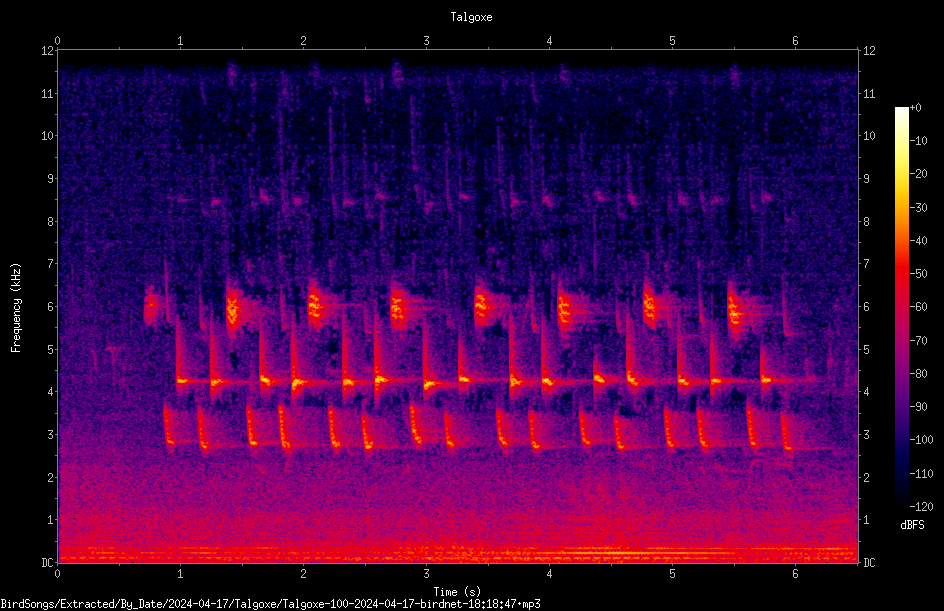Click the DC label on left axis
Image resolution: width=944 pixels, height=611 pixels.
click(48, 563)
